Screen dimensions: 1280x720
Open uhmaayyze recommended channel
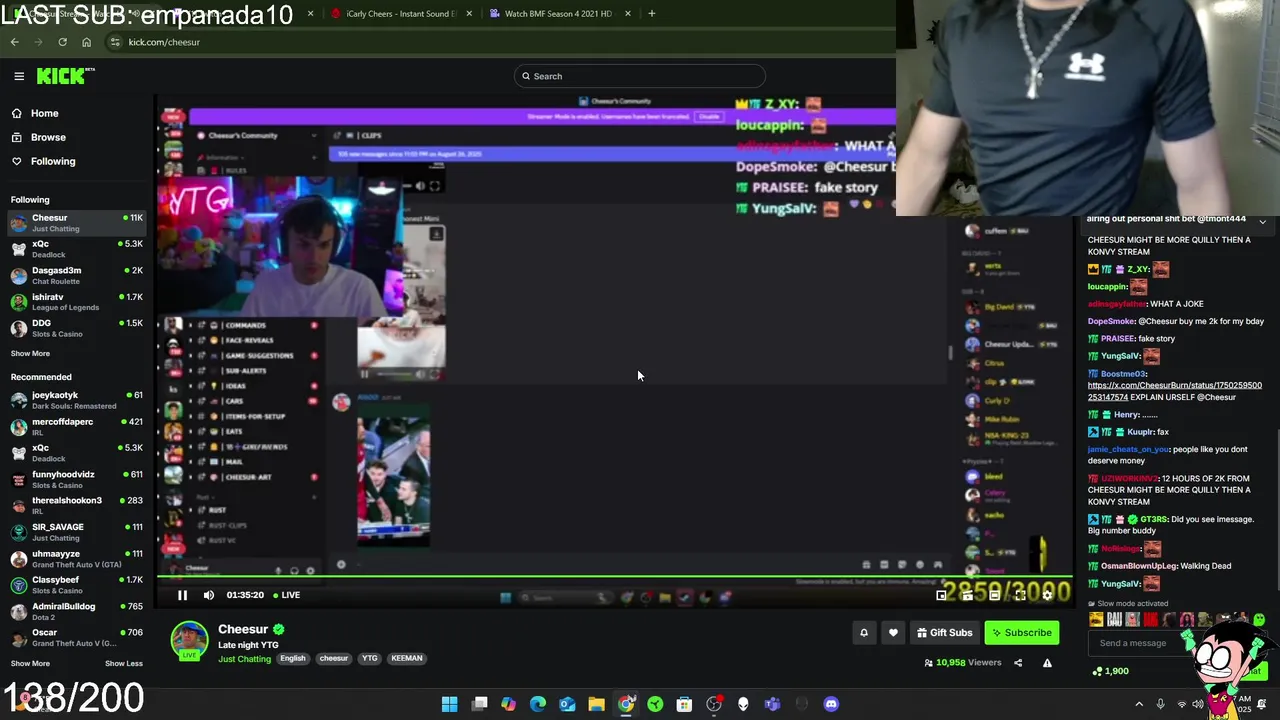click(x=77, y=558)
